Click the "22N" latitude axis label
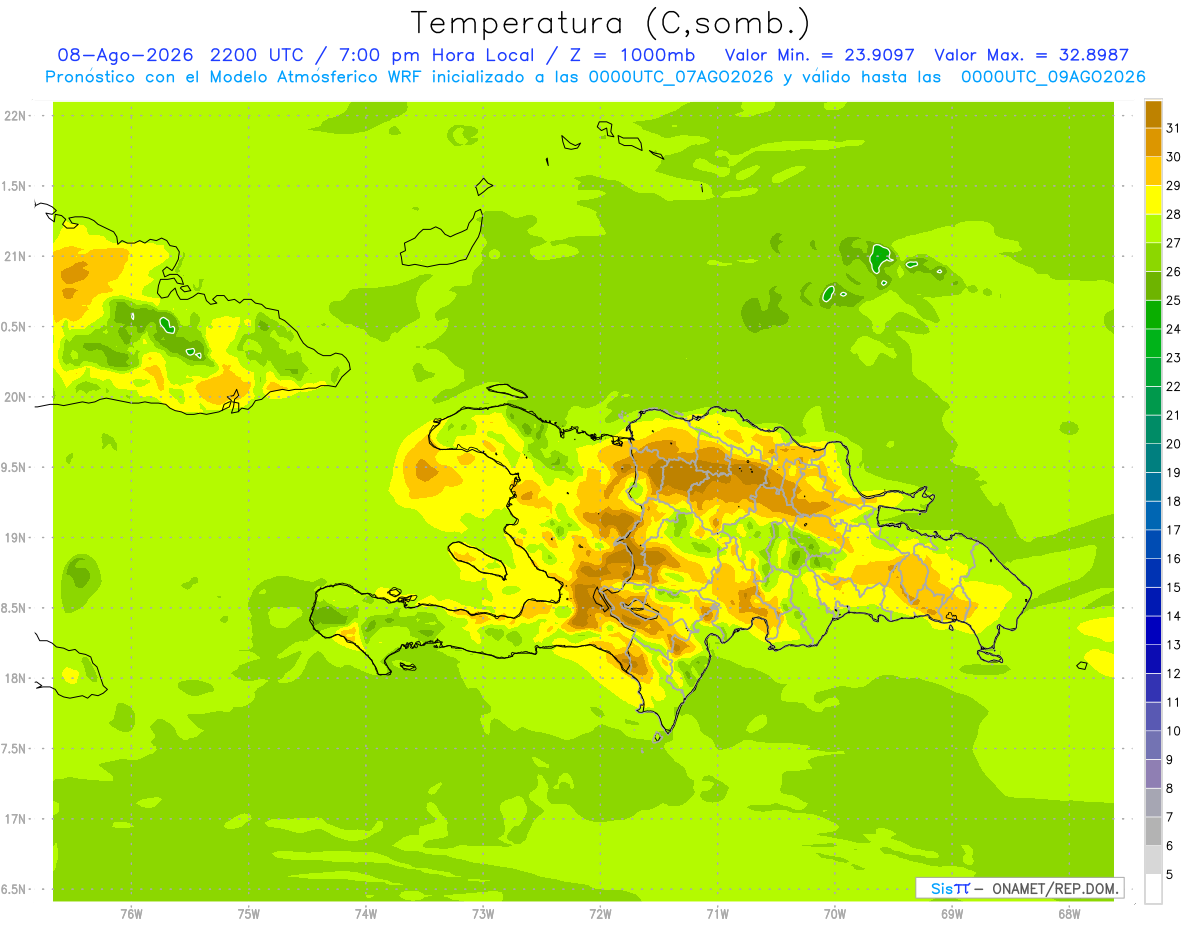This screenshot has height=927, width=1200. (x=15, y=116)
